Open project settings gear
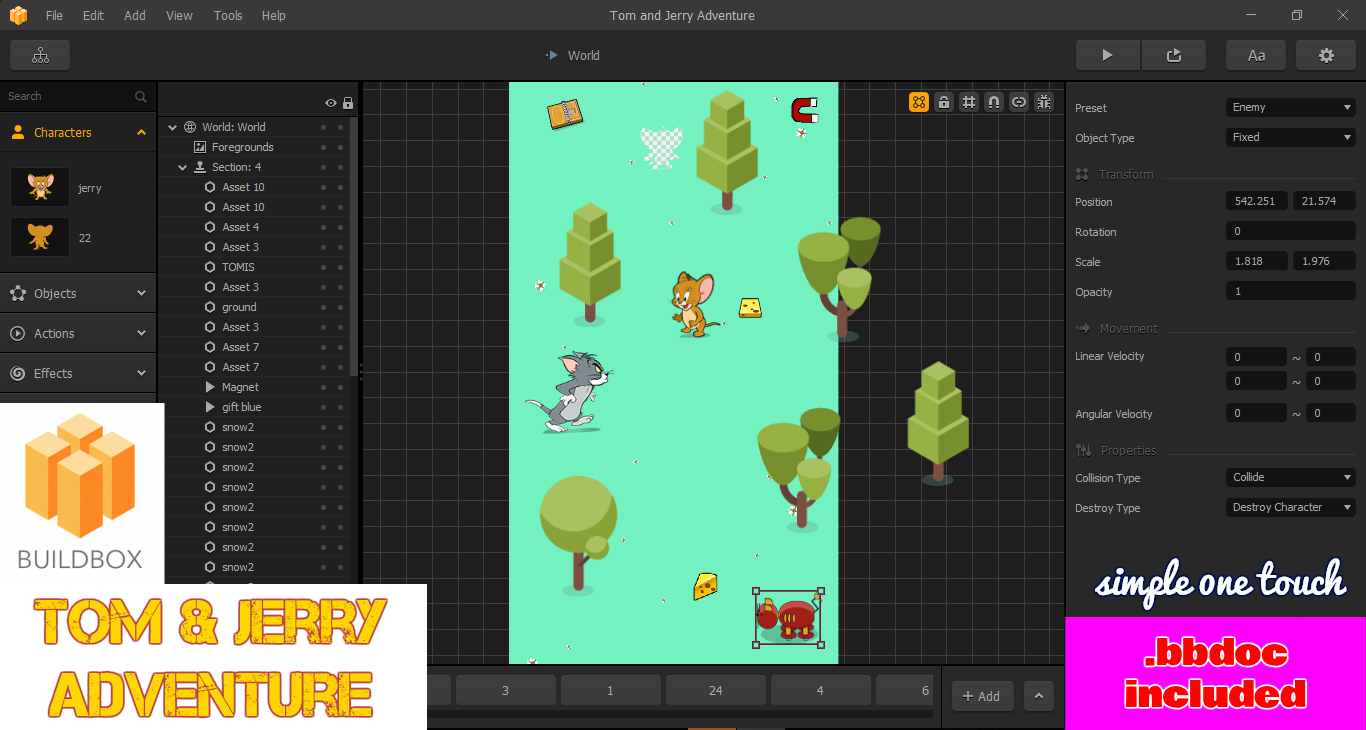This screenshot has height=730, width=1366. (1326, 56)
